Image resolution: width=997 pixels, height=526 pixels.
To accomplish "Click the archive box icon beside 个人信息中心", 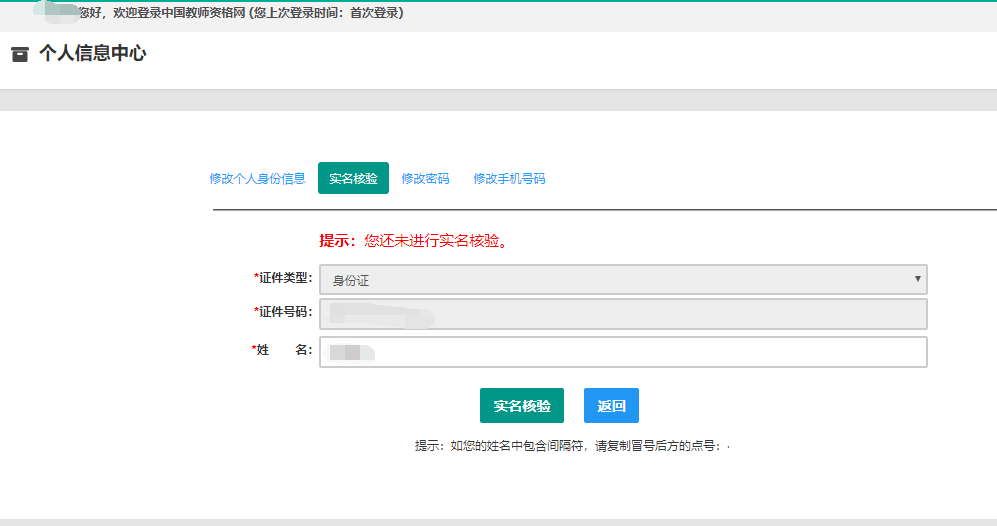I will (x=20, y=54).
